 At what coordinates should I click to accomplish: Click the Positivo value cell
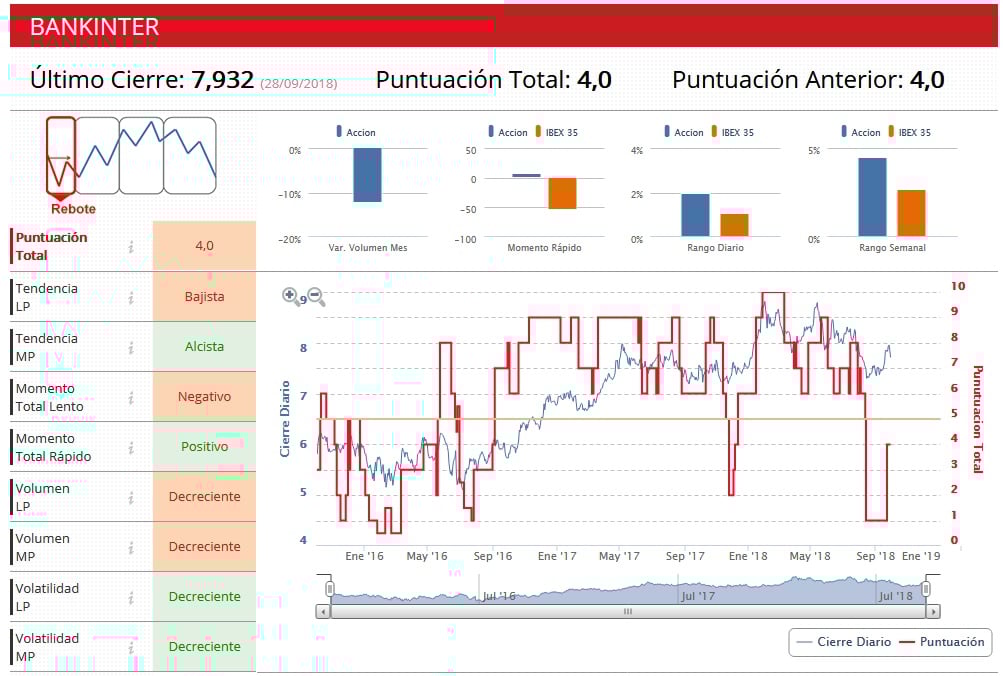205,446
